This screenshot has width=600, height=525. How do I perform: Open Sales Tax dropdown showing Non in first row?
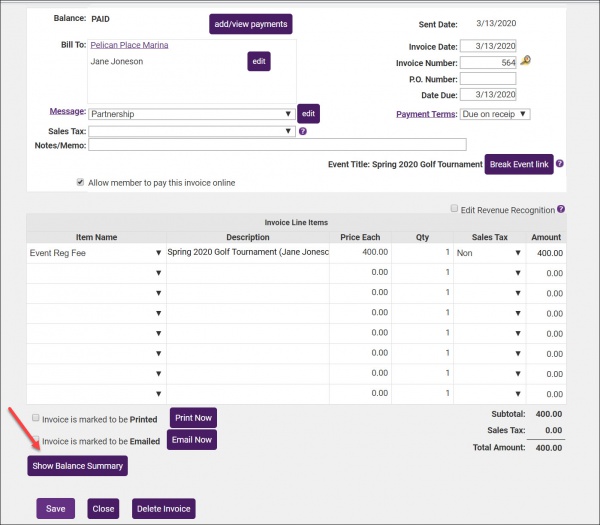490,253
